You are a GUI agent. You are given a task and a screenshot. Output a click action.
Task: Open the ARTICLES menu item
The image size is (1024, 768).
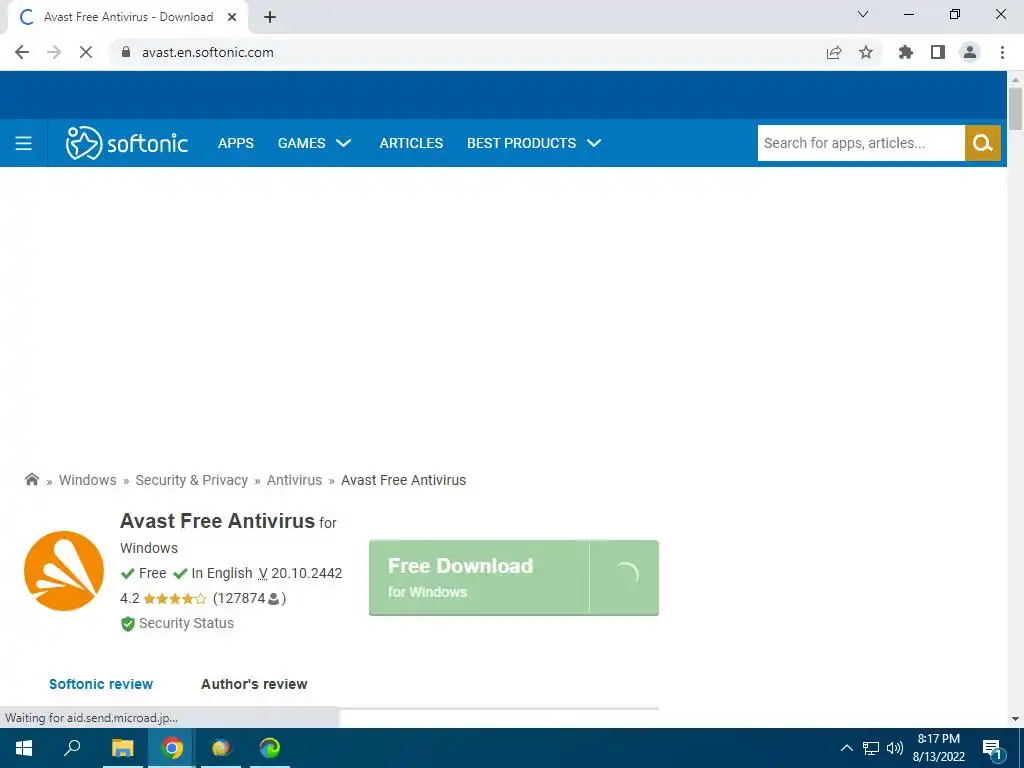[411, 143]
